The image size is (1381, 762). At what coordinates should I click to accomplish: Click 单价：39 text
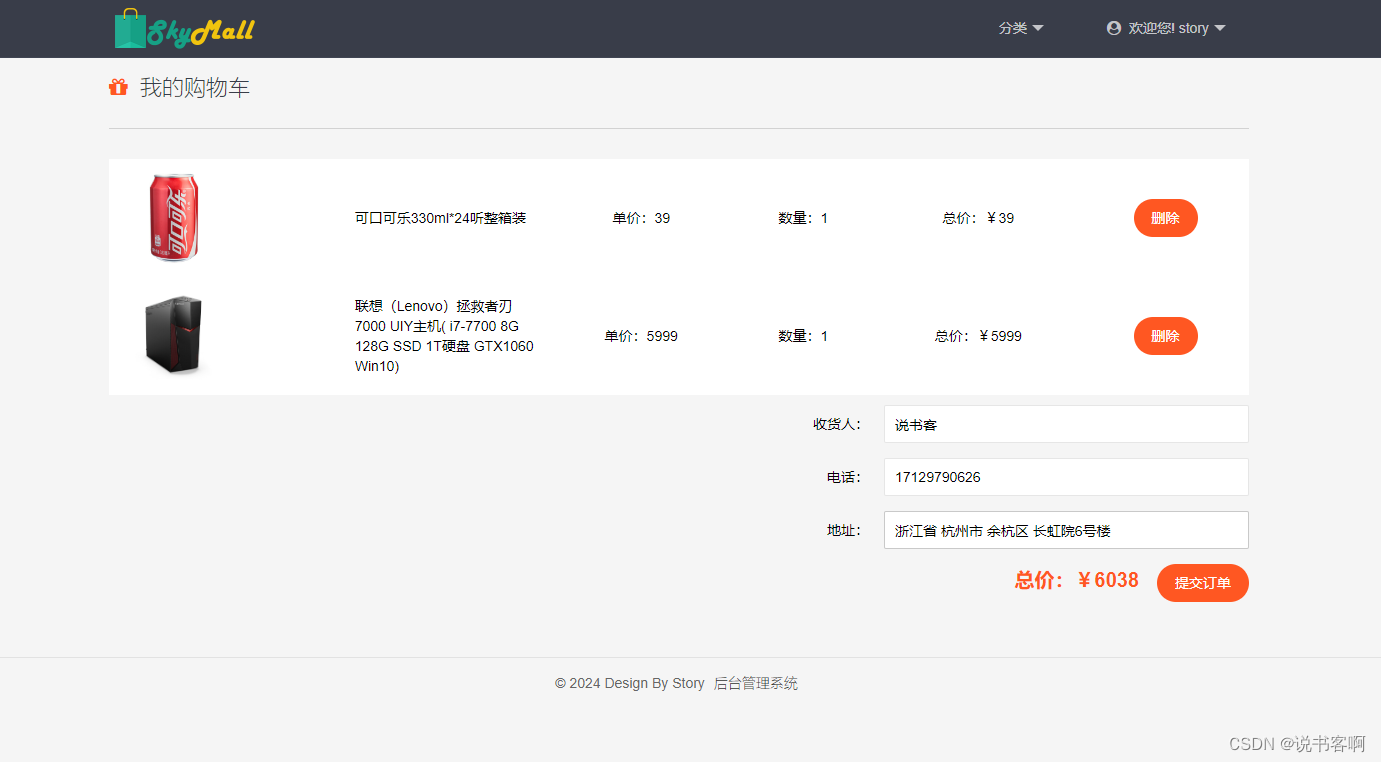coord(641,218)
